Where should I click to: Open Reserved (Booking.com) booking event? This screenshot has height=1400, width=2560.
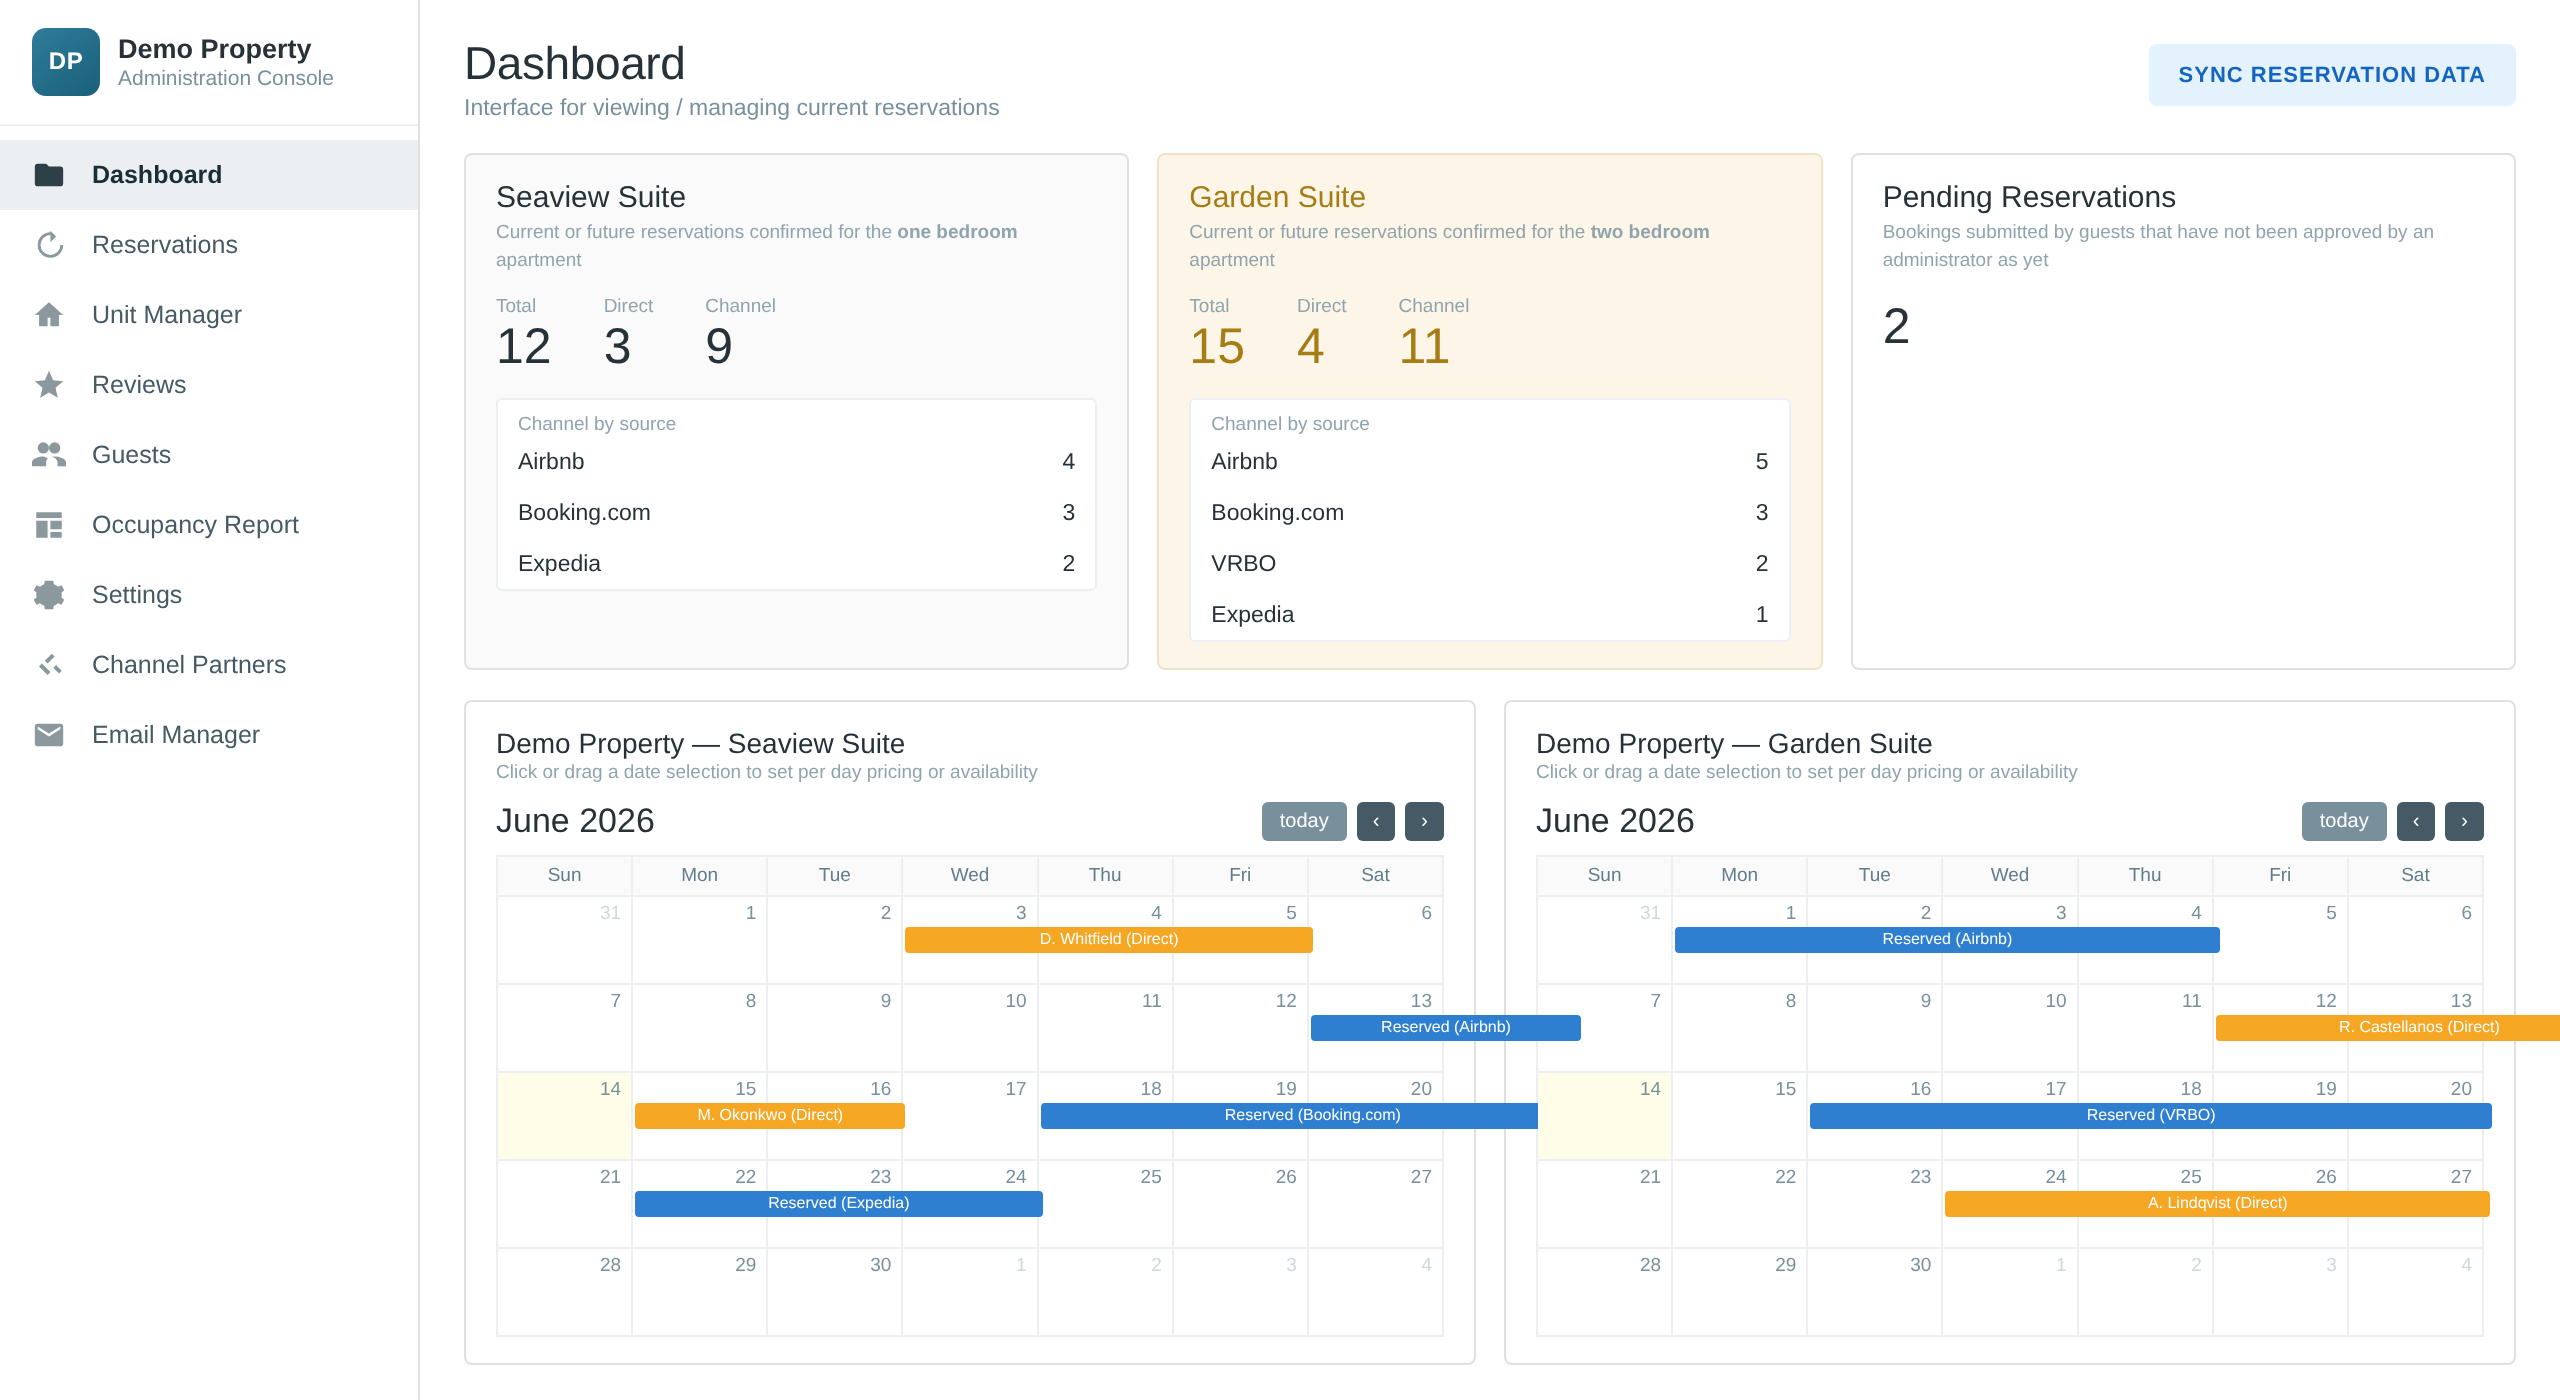pyautogui.click(x=1289, y=1115)
